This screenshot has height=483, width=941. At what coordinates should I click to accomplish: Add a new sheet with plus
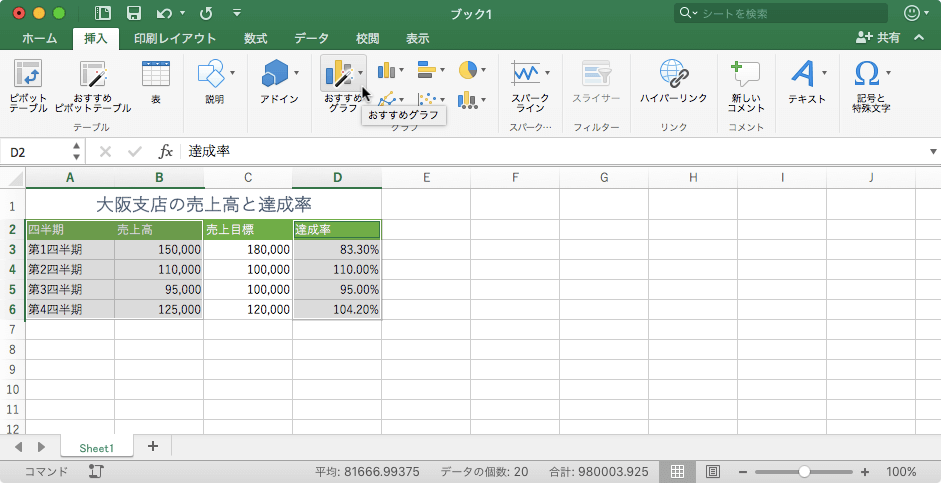(152, 446)
